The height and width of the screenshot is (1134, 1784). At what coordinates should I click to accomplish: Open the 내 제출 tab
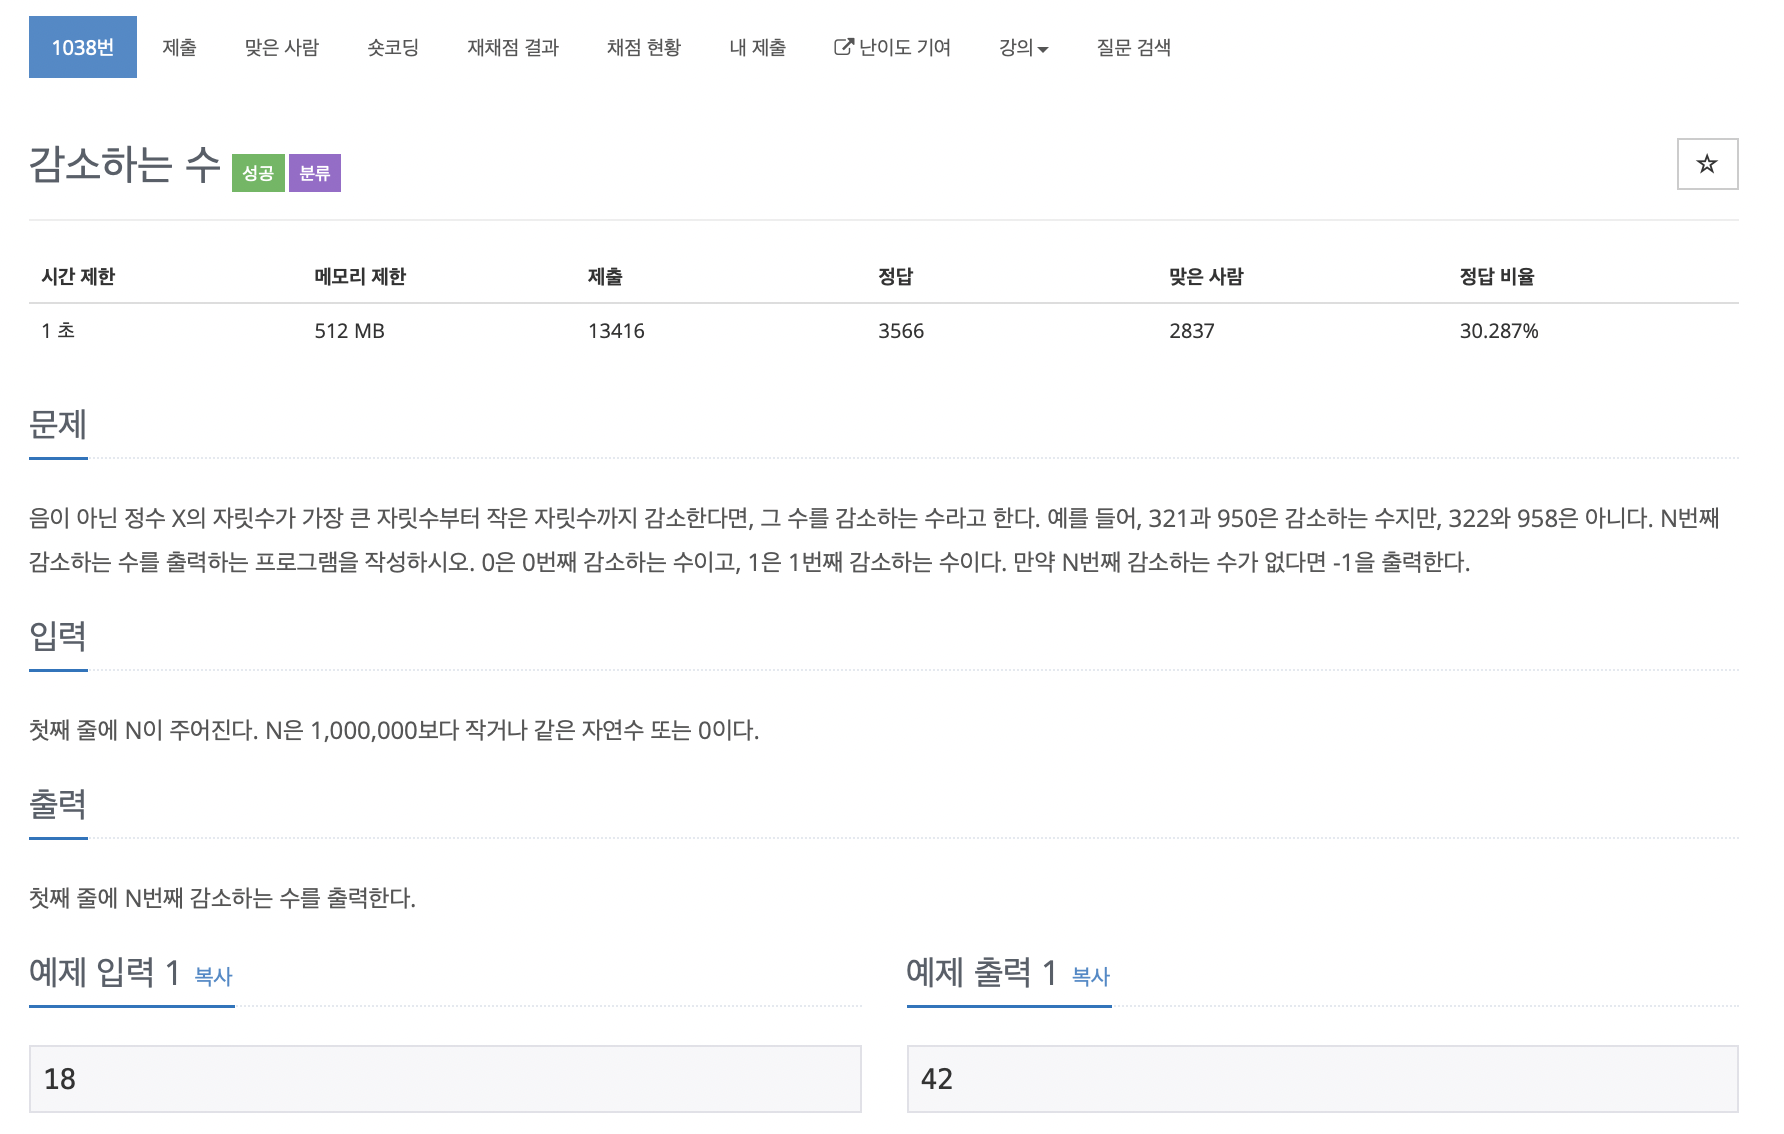tap(757, 47)
